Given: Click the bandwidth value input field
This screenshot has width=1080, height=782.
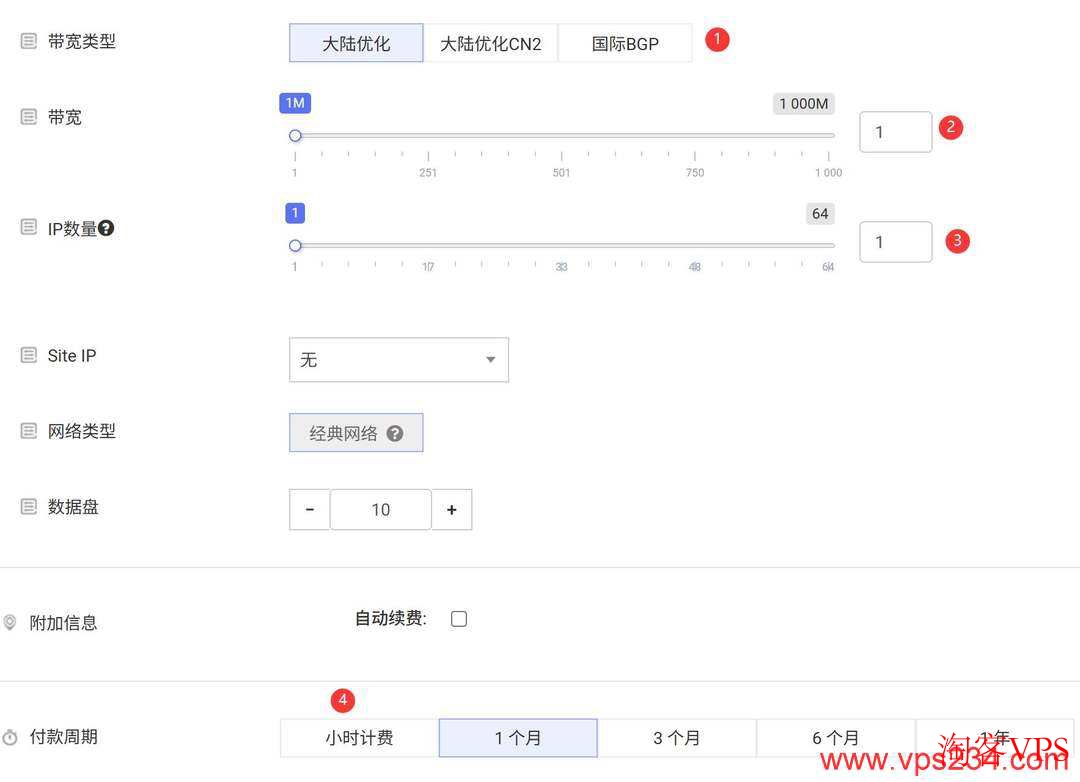Looking at the screenshot, I should coord(895,131).
